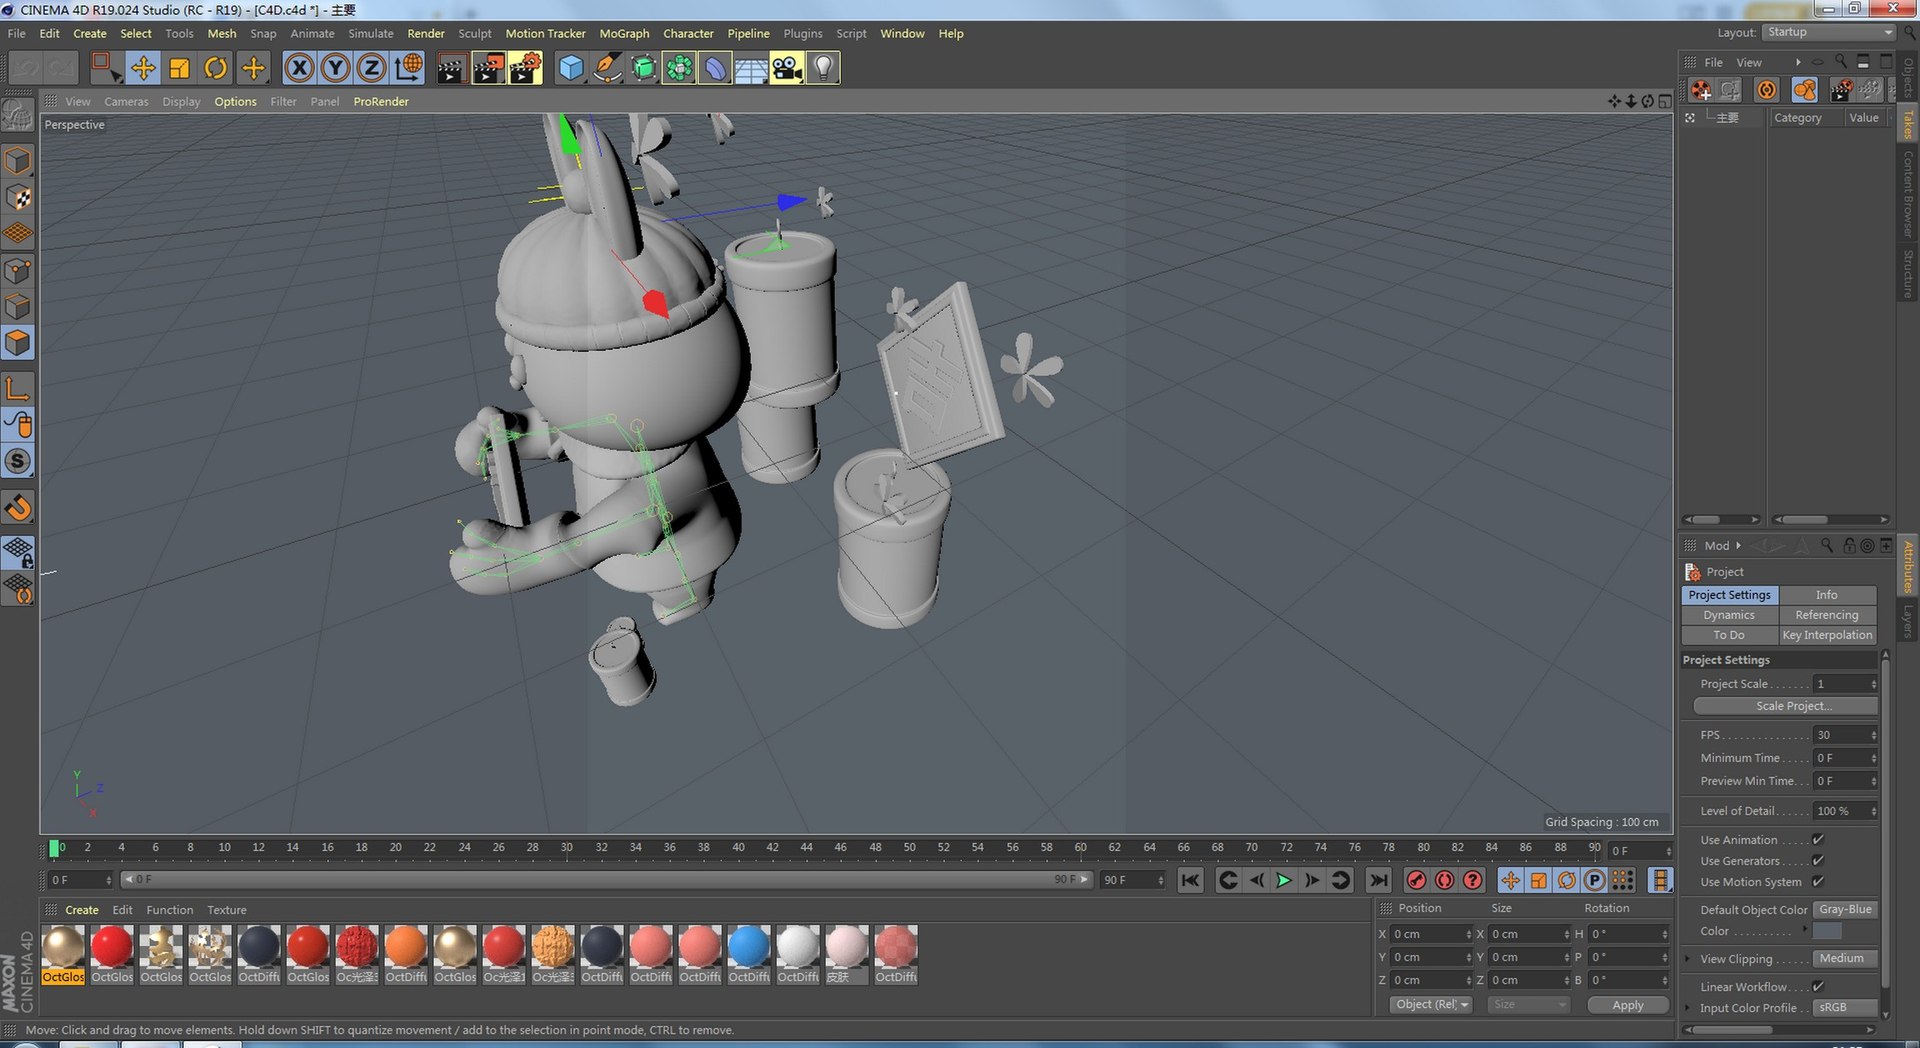Add a Light object
The height and width of the screenshot is (1048, 1920).
click(823, 68)
